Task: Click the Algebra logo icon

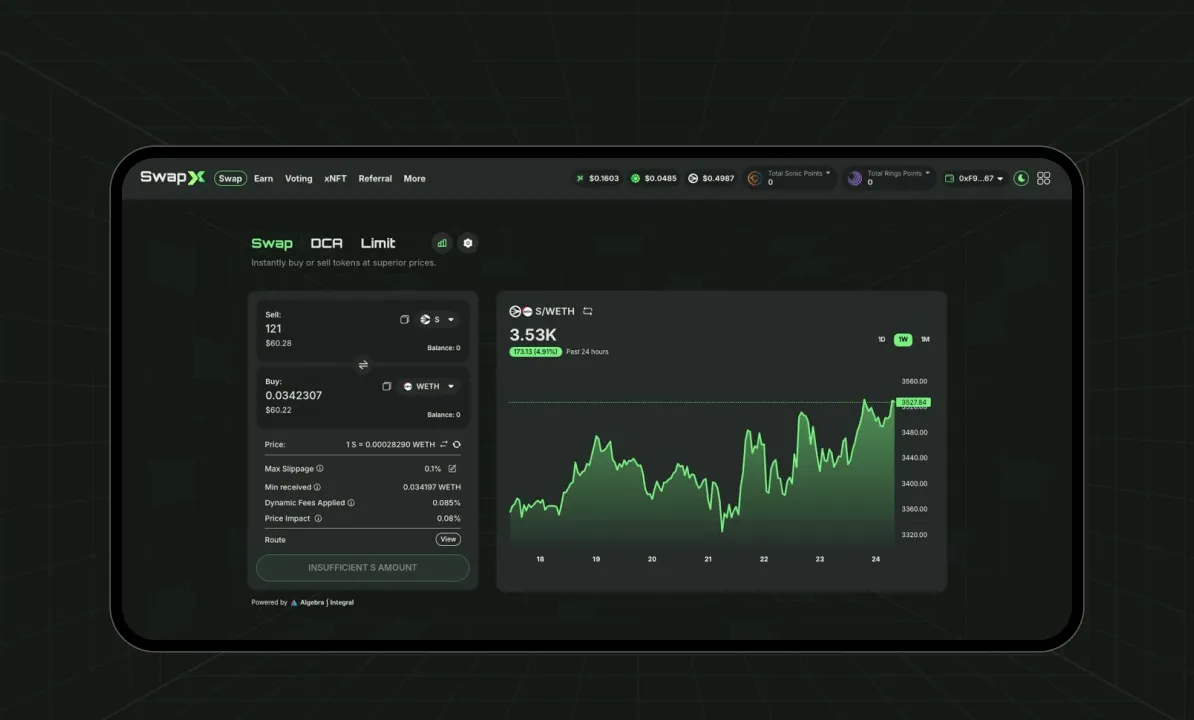Action: coord(294,603)
